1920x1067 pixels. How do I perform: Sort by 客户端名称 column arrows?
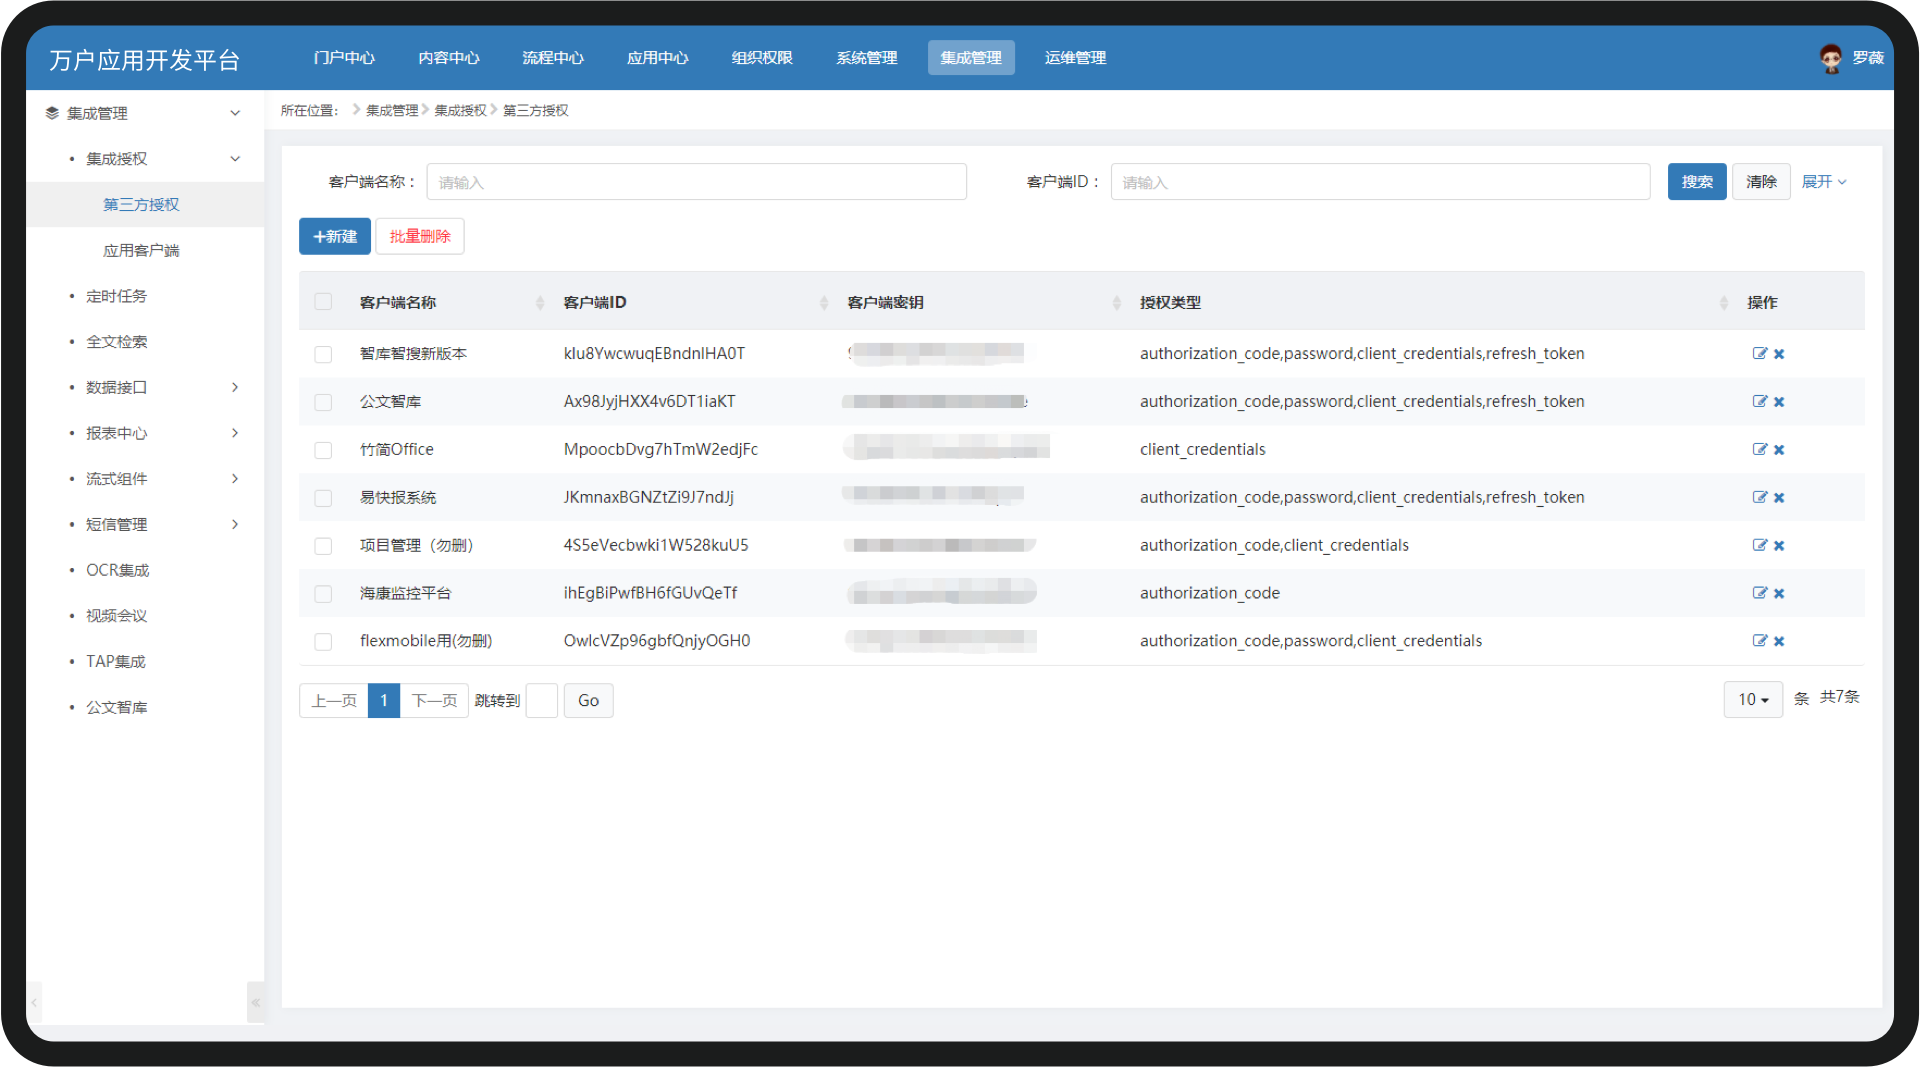click(540, 303)
